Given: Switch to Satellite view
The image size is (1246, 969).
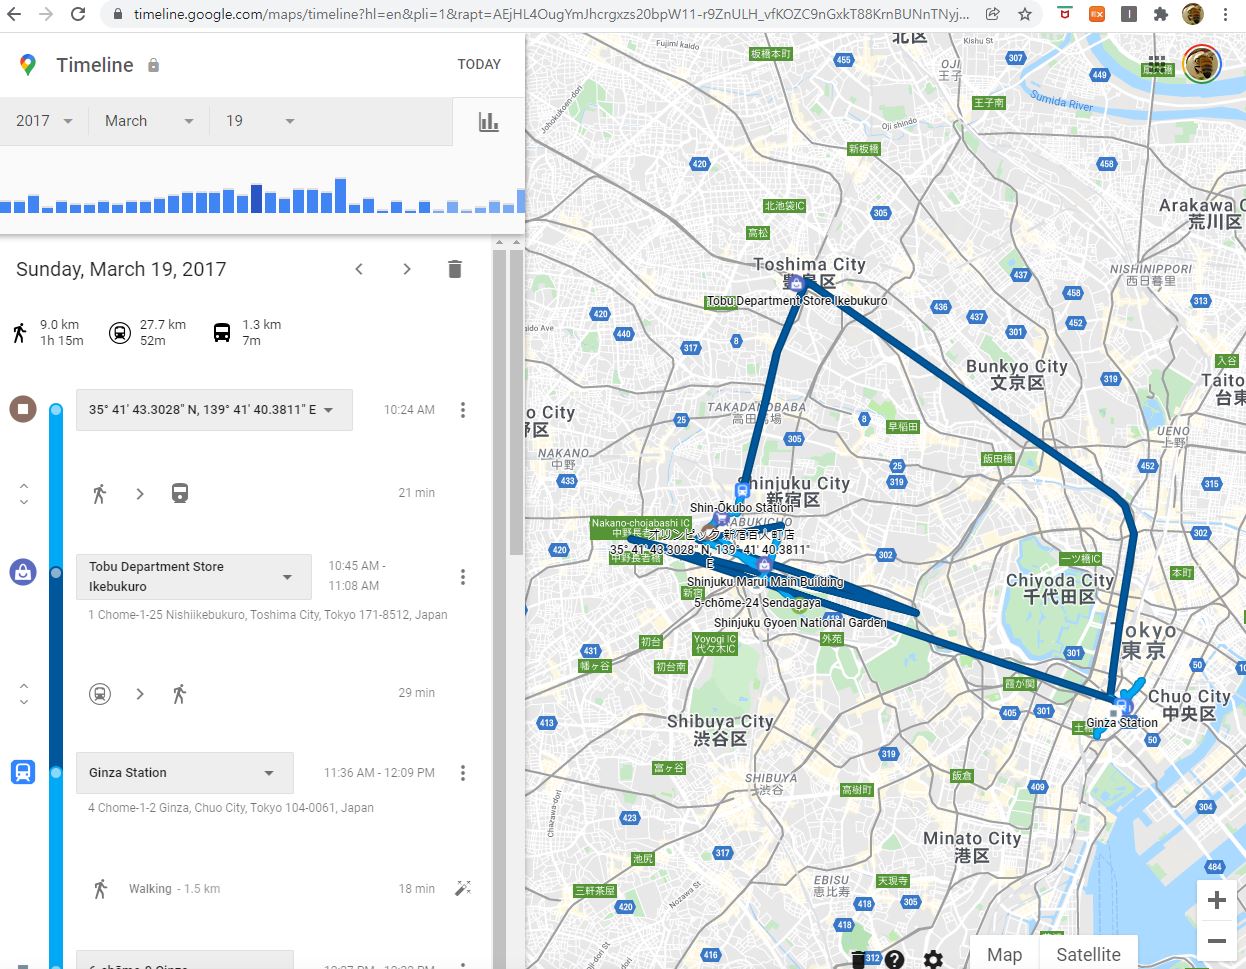Looking at the screenshot, I should [1089, 954].
